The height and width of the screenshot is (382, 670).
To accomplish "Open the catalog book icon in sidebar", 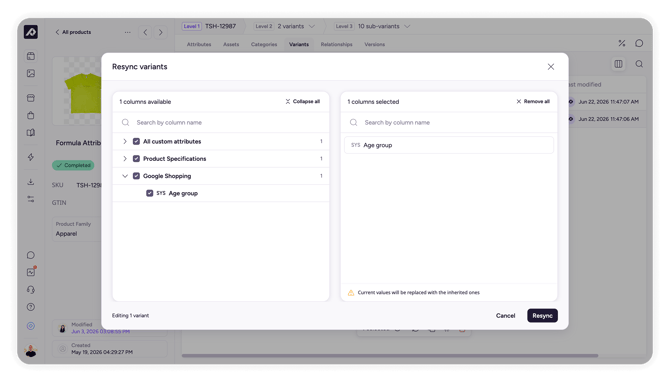I will 31,132.
